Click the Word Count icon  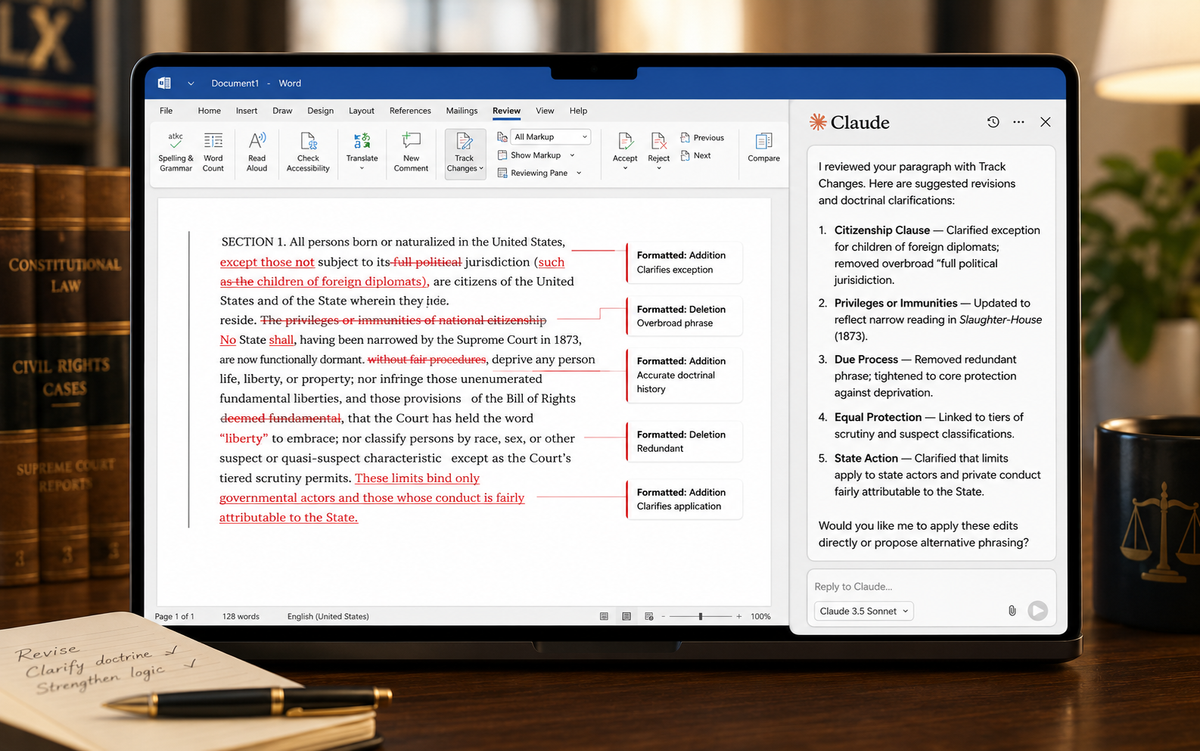click(x=213, y=142)
